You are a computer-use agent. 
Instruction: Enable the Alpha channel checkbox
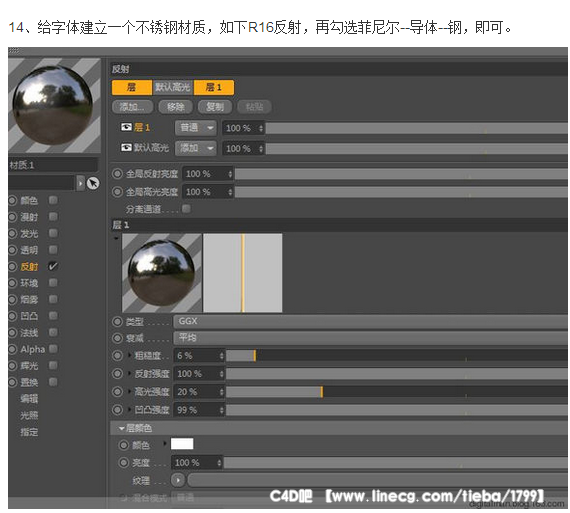click(53, 349)
